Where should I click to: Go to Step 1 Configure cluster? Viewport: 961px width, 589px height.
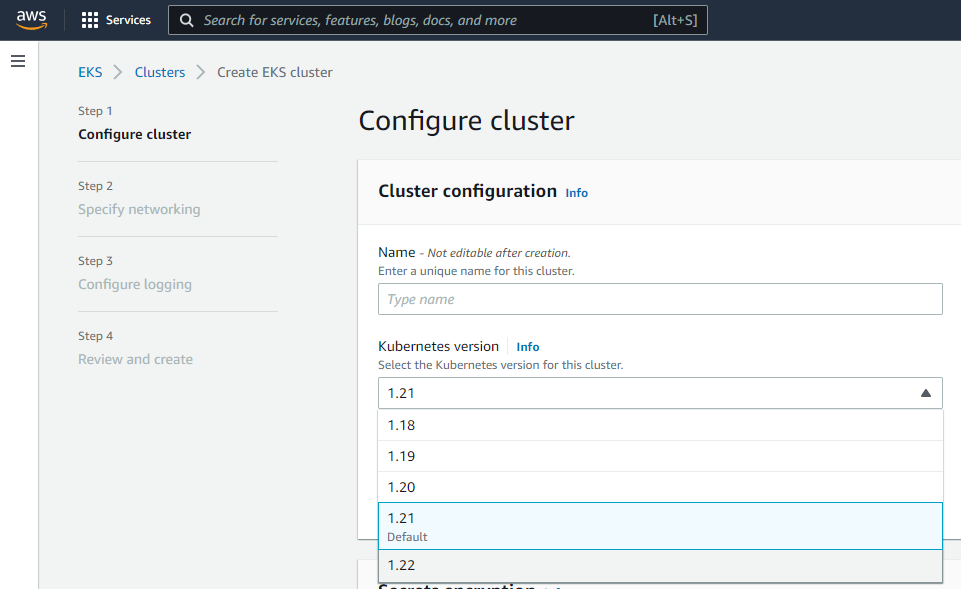(134, 134)
